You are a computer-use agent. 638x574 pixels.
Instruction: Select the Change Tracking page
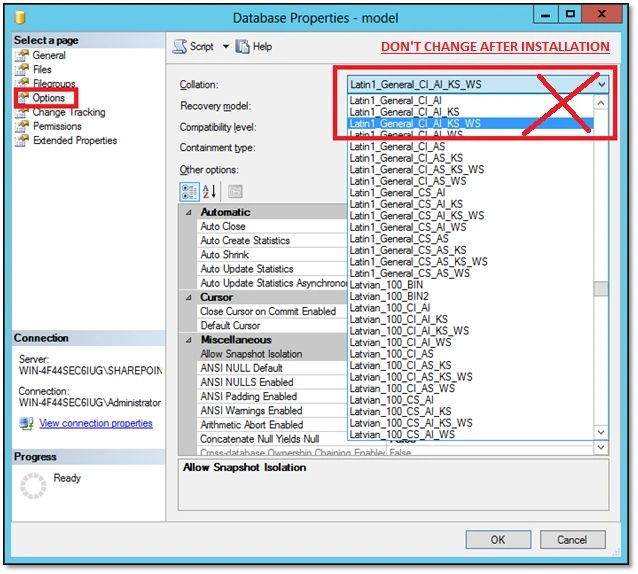click(x=69, y=112)
